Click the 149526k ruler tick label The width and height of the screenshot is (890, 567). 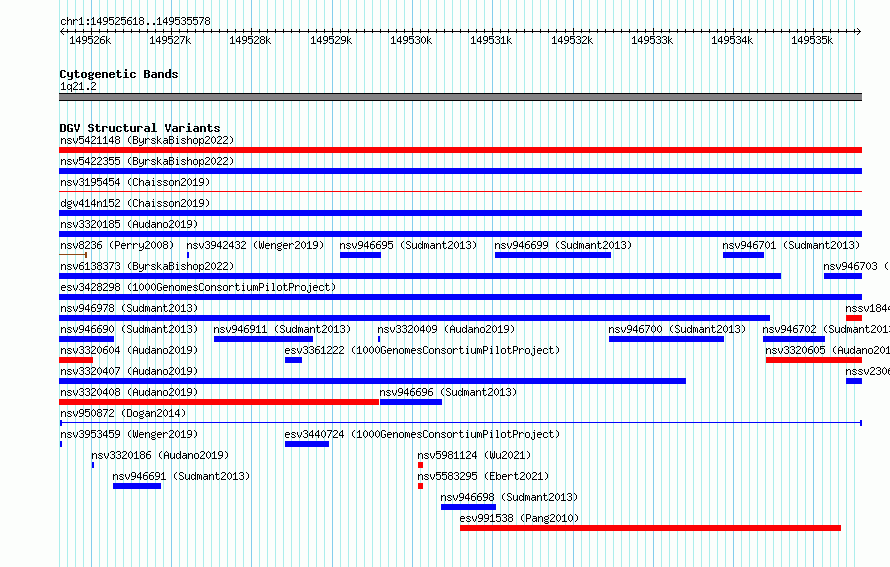click(x=90, y=40)
